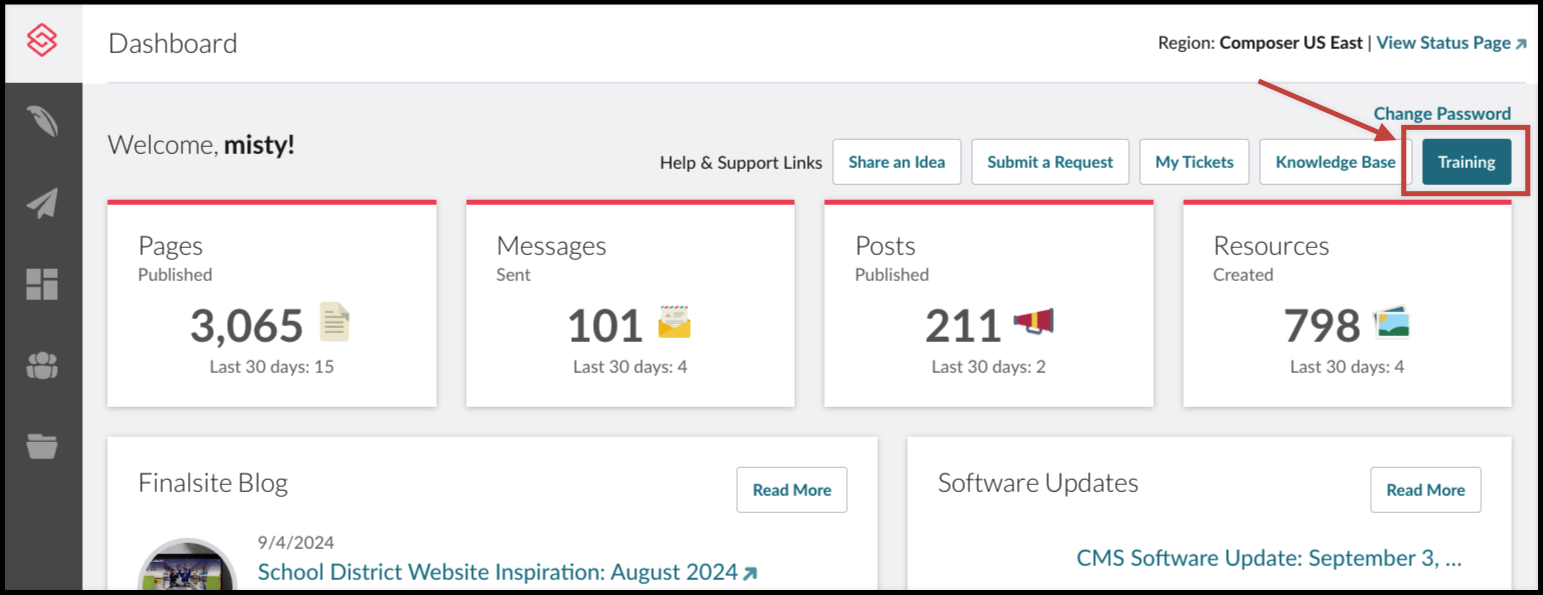Open the View Status Page link
Viewport: 1543px width, 595px height.
click(1451, 43)
